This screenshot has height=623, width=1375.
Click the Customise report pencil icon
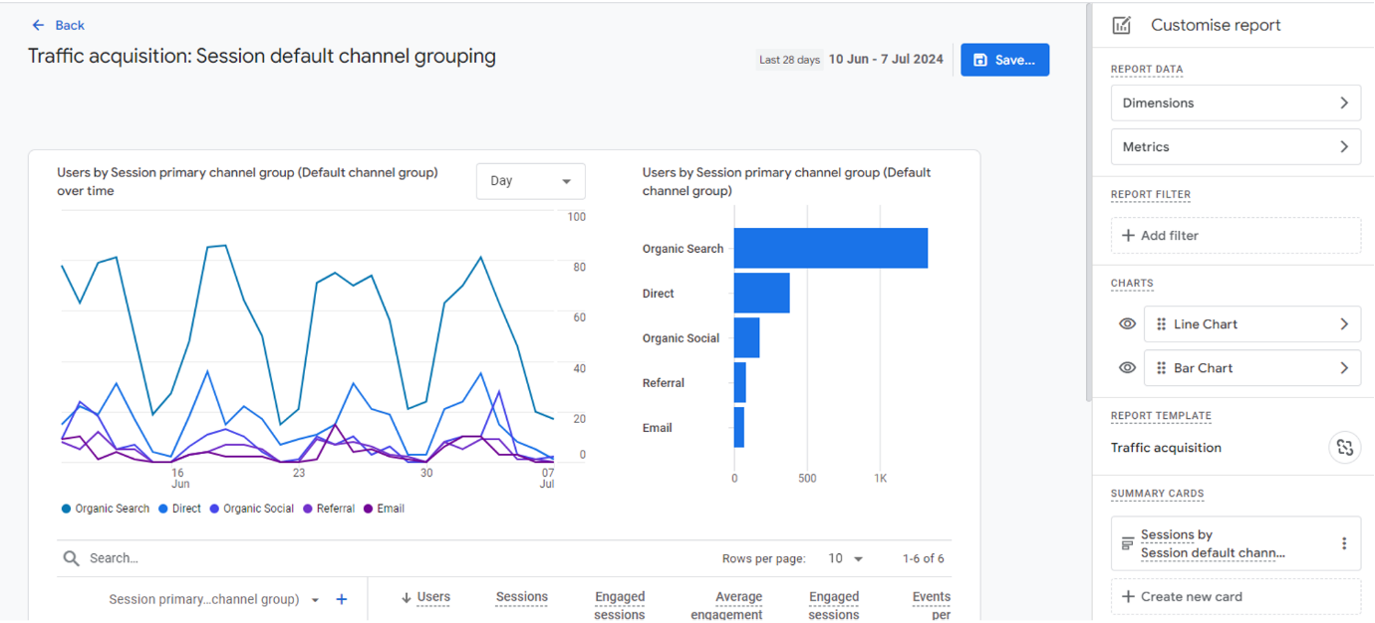1122,25
